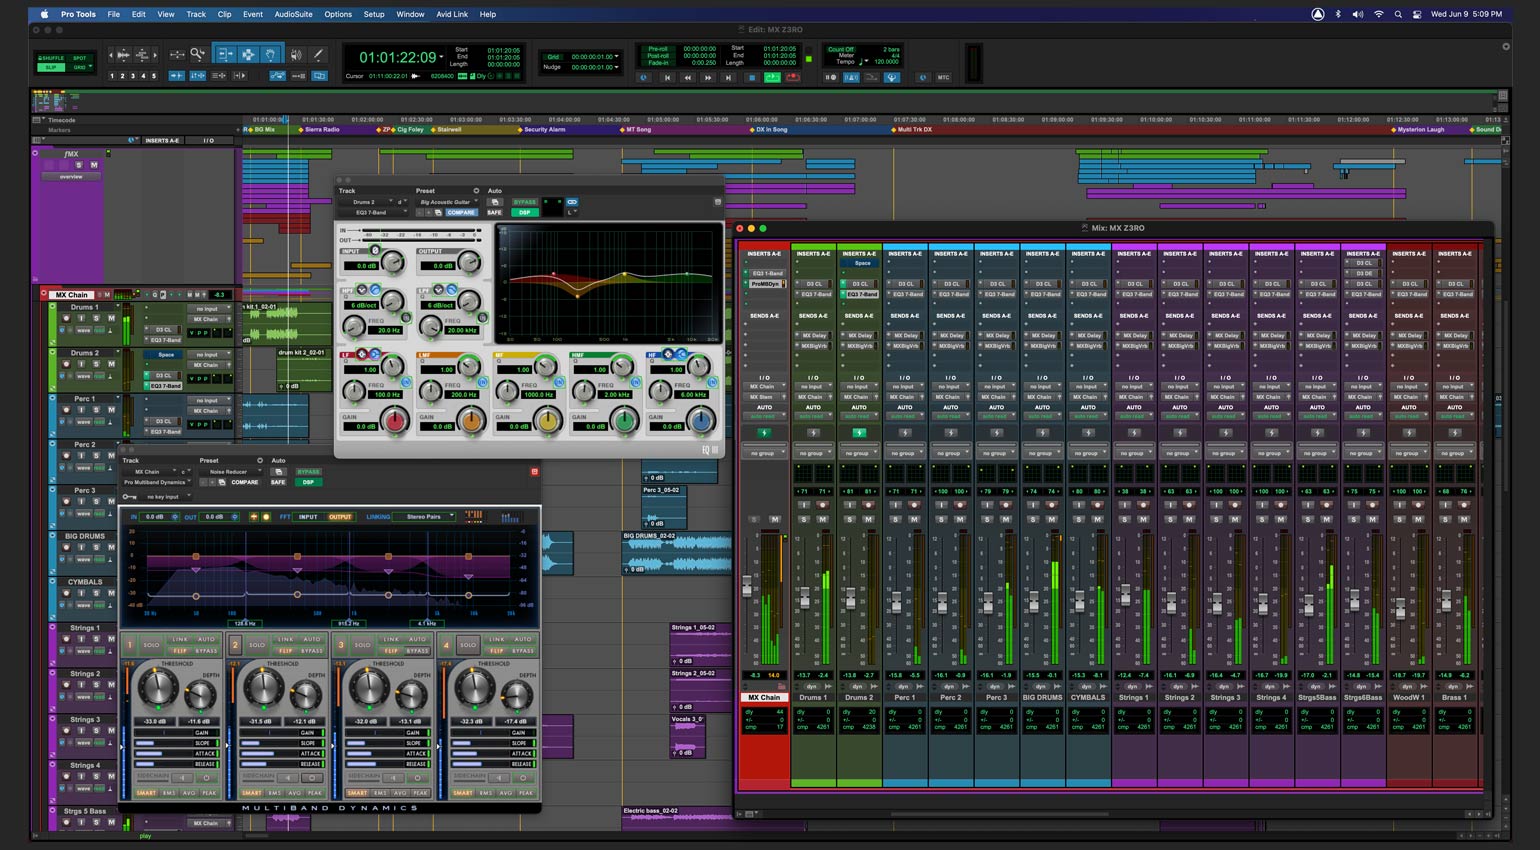The height and width of the screenshot is (850, 1540).
Task: Toggle SOLO for Multiband Dynamics band 1
Action: click(152, 645)
